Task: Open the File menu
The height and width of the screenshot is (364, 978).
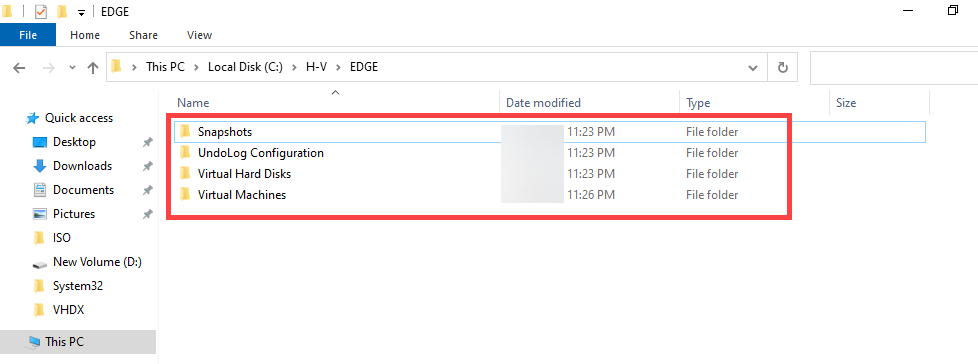Action: pyautogui.click(x=28, y=35)
